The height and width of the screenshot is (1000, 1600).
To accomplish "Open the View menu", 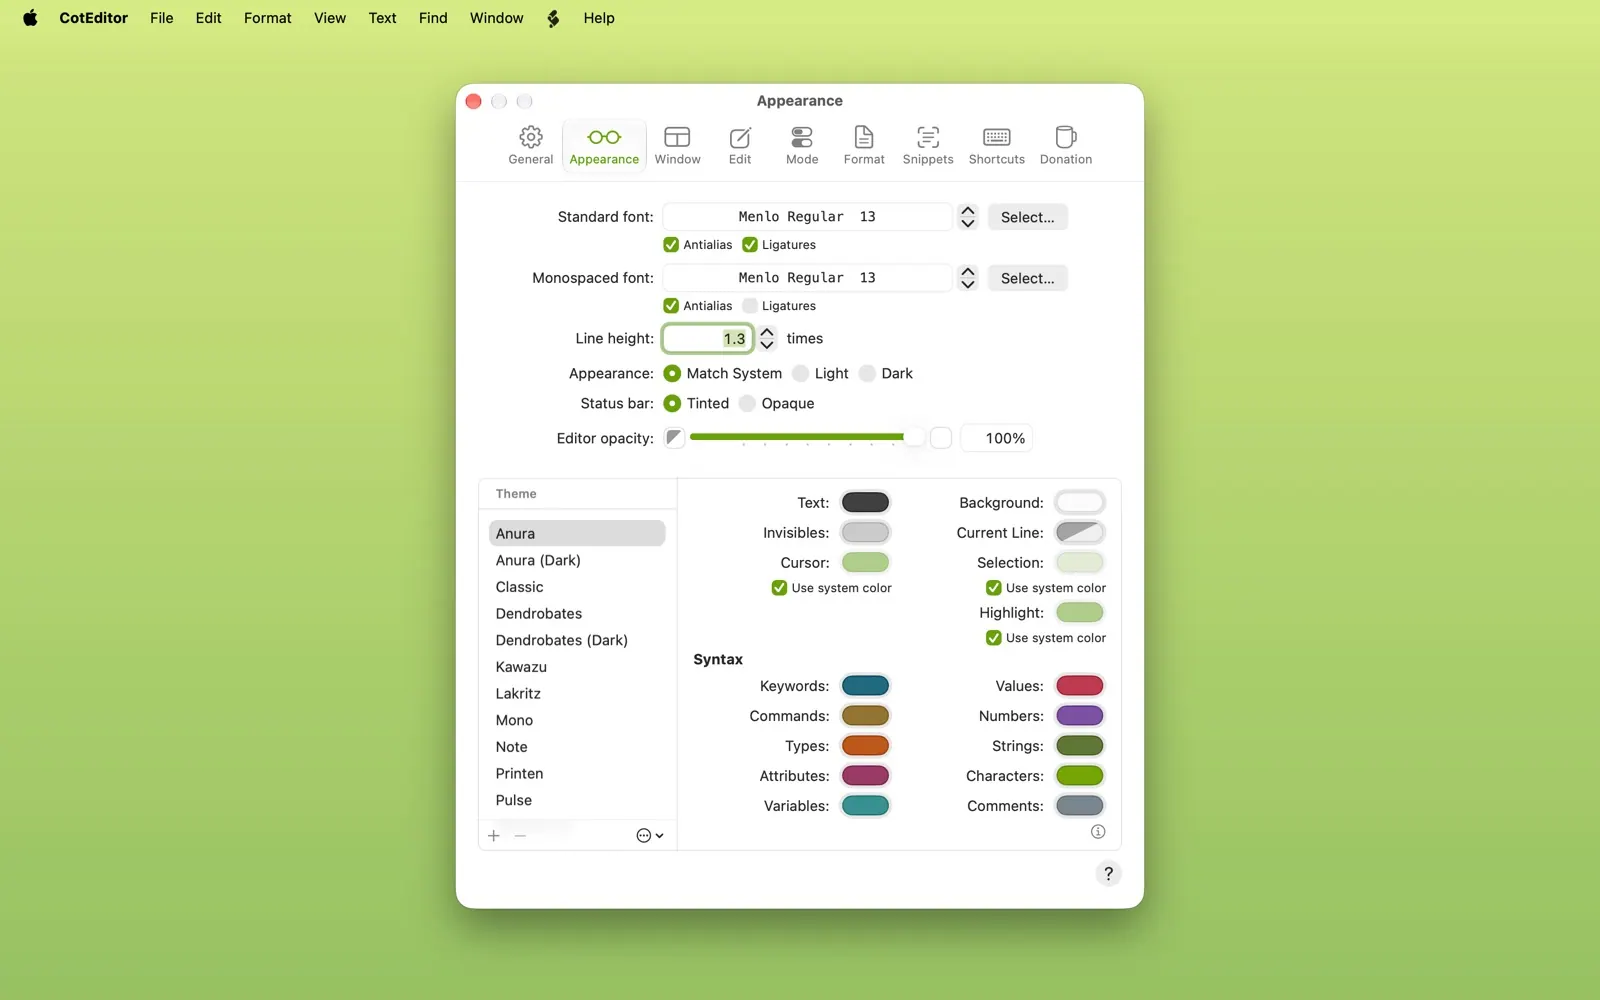I will click(x=330, y=18).
